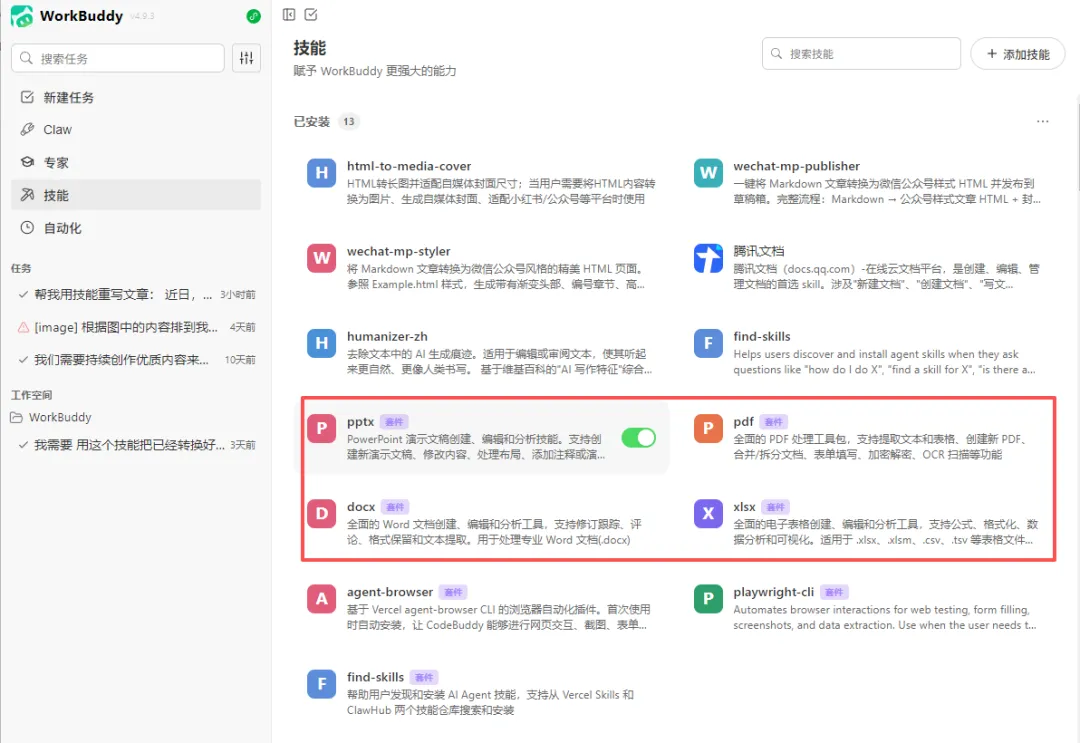The image size is (1080, 743).
Task: Click the wechat-mp-publisher W icon
Action: pos(708,173)
